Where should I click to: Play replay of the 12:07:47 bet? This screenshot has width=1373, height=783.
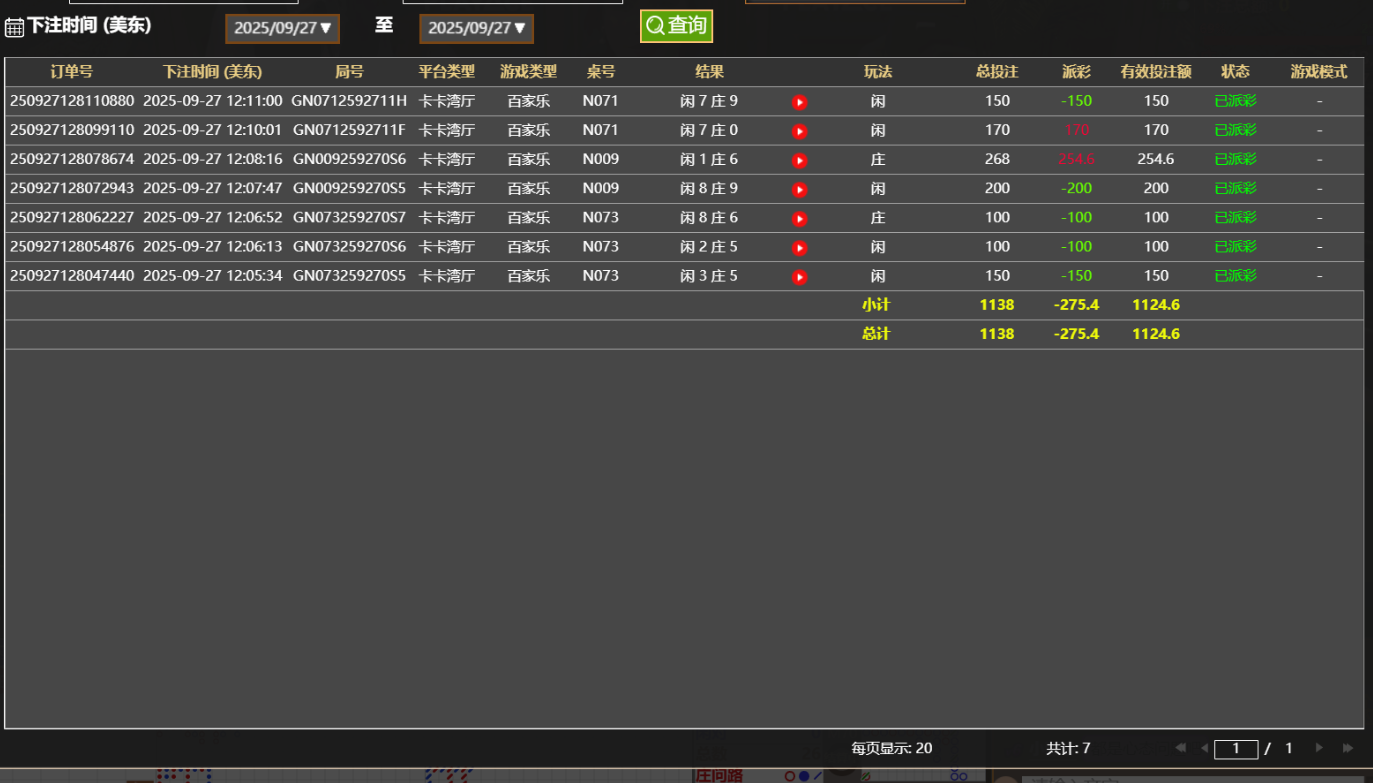coord(799,189)
